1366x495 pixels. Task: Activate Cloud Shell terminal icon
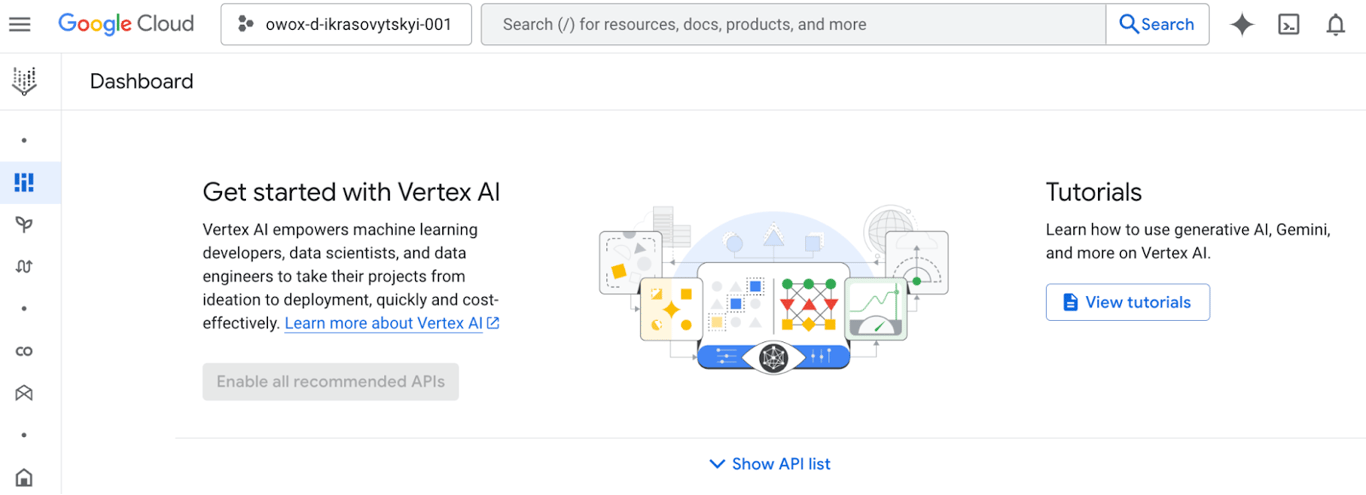coord(1289,25)
